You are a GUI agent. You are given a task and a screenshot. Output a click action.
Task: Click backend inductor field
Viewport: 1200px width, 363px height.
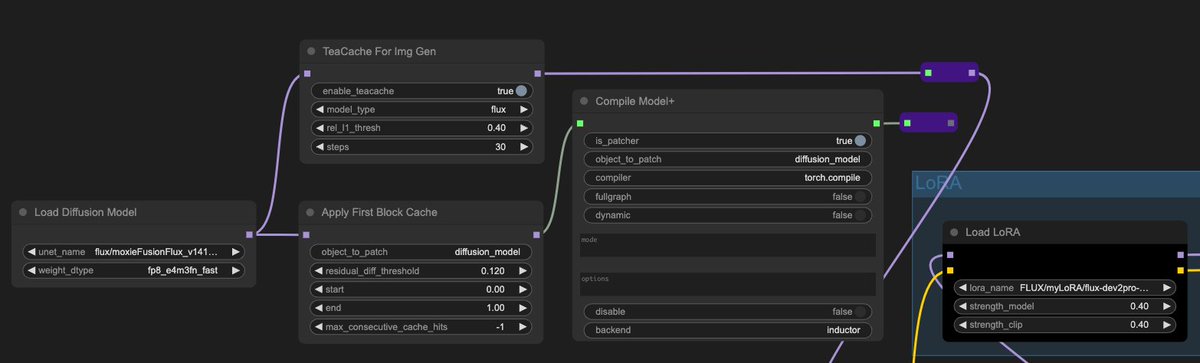tap(727, 330)
